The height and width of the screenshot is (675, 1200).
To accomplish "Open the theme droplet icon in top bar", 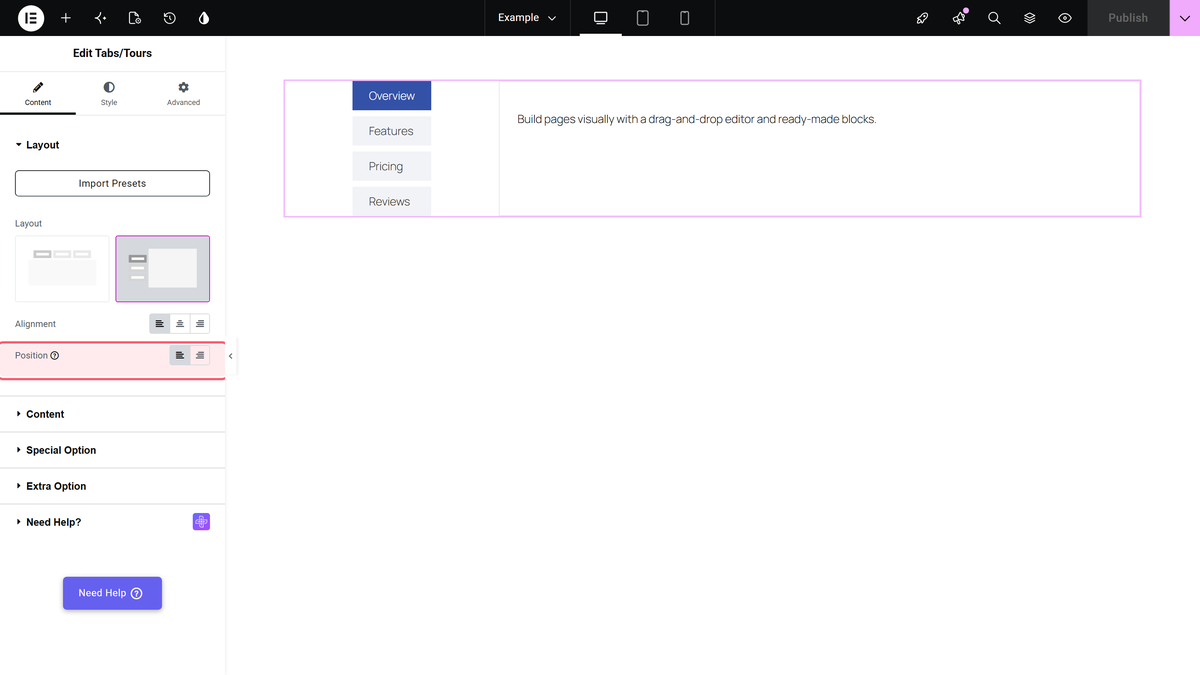I will click(x=204, y=18).
